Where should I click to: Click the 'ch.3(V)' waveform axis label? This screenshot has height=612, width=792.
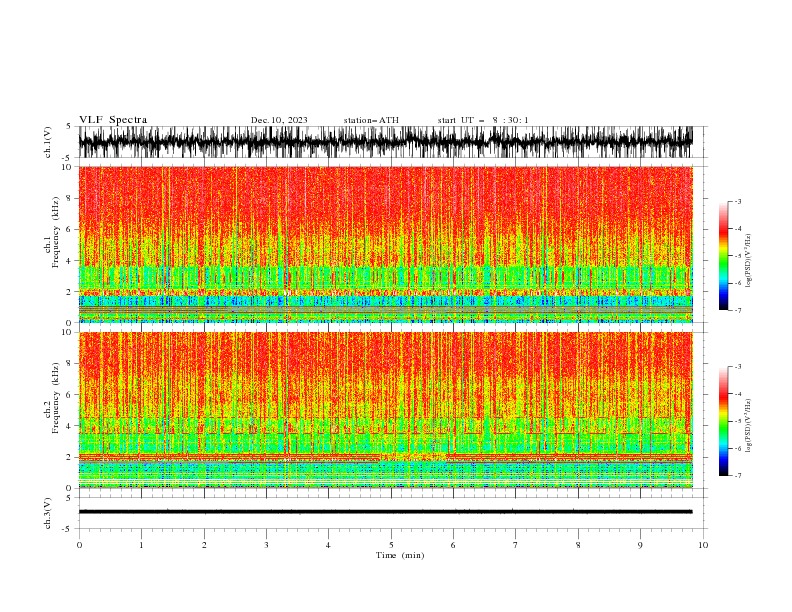pyautogui.click(x=48, y=513)
